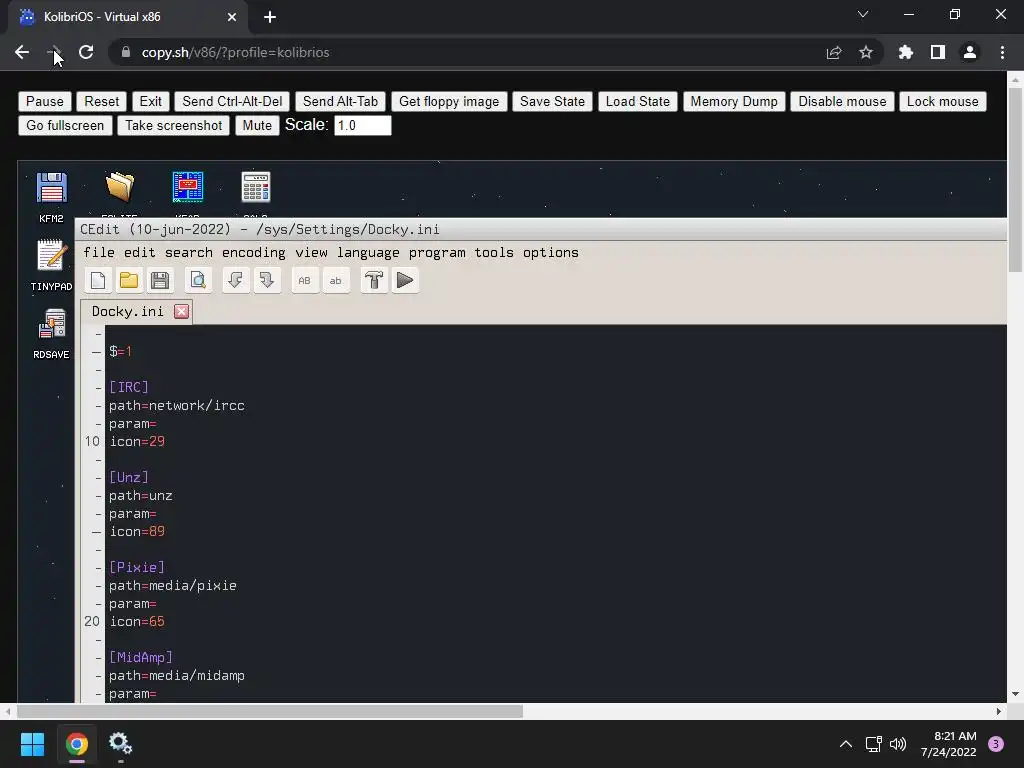Click the Scale input field
Image resolution: width=1024 pixels, height=768 pixels.
pyautogui.click(x=362, y=125)
